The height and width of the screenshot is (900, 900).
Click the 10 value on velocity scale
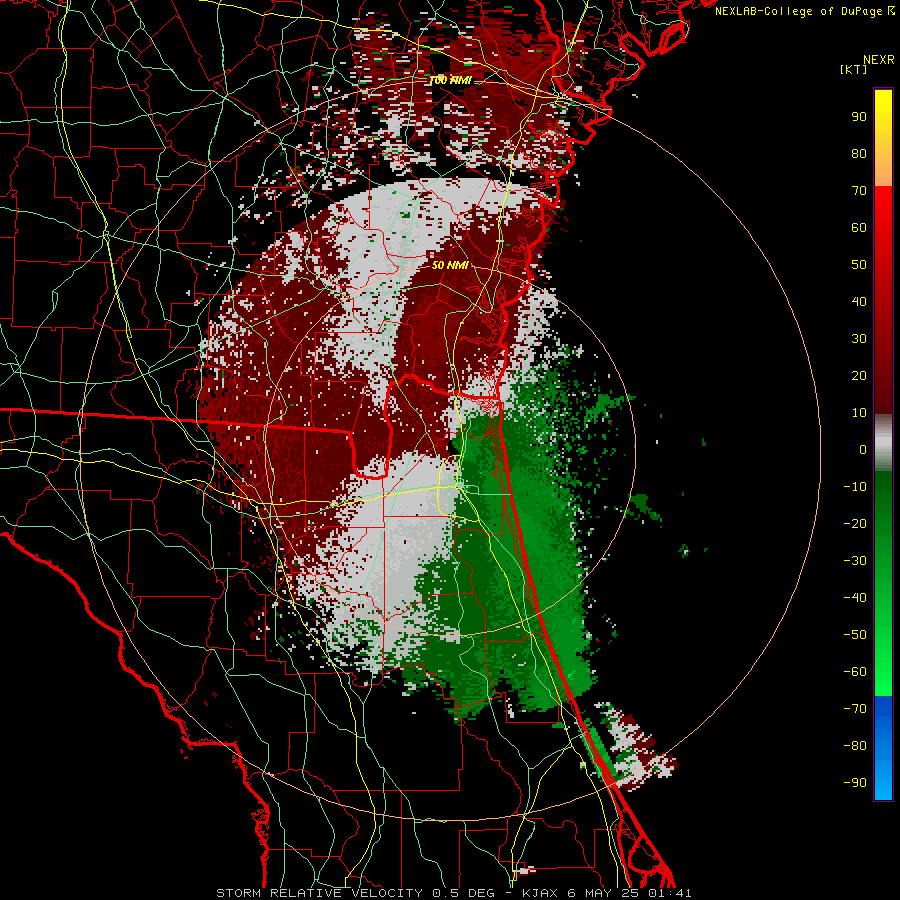[x=859, y=413]
